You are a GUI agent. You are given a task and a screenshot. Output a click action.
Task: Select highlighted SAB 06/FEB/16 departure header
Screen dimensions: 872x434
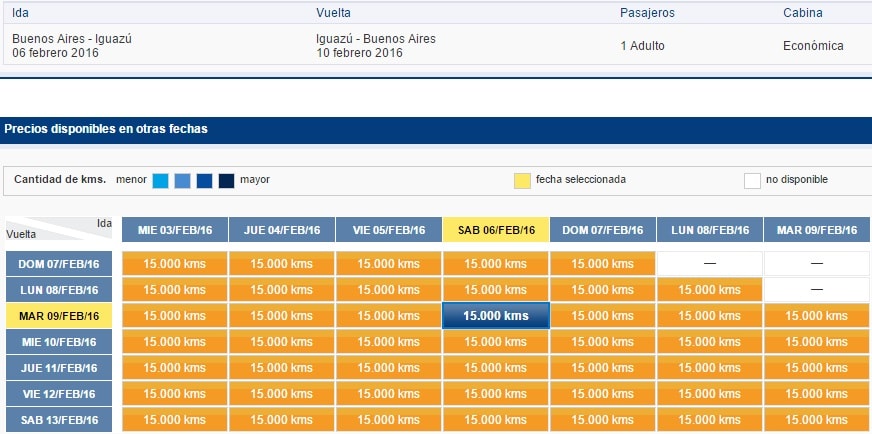(x=496, y=230)
